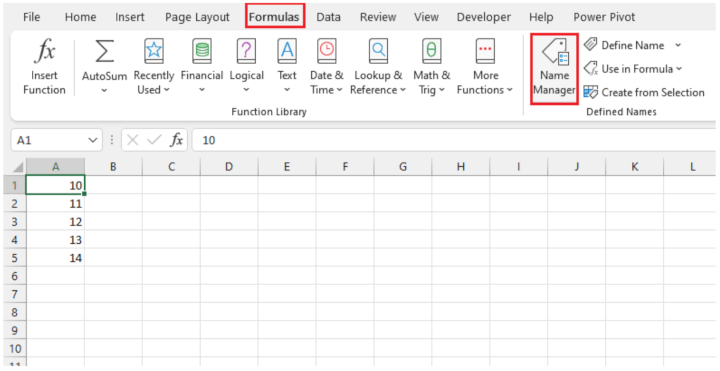
Task: Select the Formulas tab
Action: coord(274,17)
